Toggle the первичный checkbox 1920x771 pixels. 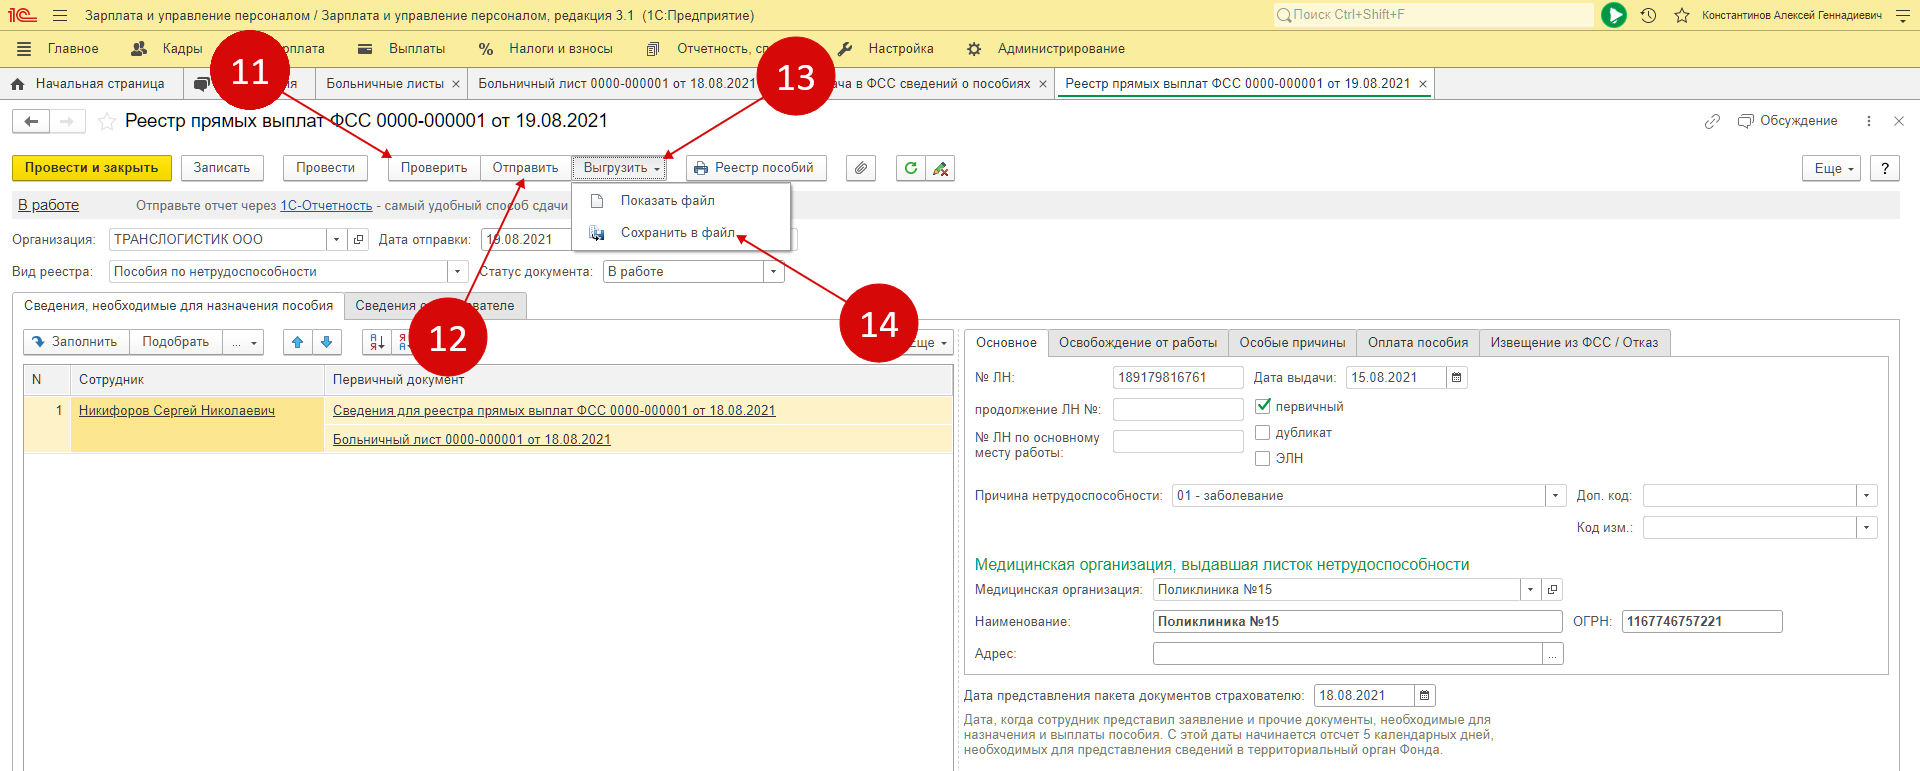pyautogui.click(x=1263, y=406)
